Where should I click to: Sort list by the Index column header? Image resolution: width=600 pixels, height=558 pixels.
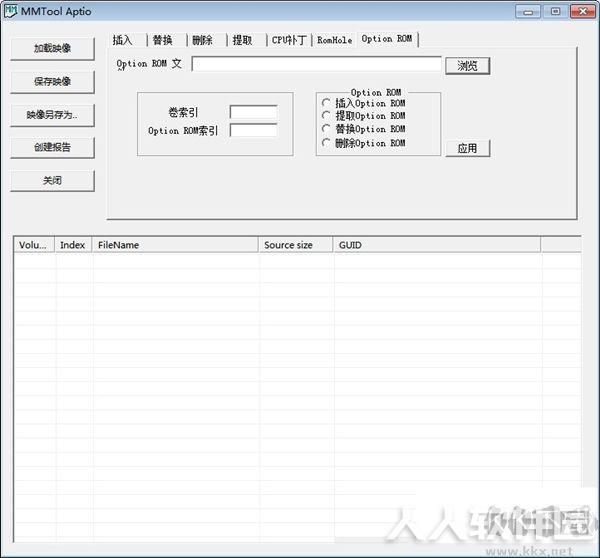[73, 245]
